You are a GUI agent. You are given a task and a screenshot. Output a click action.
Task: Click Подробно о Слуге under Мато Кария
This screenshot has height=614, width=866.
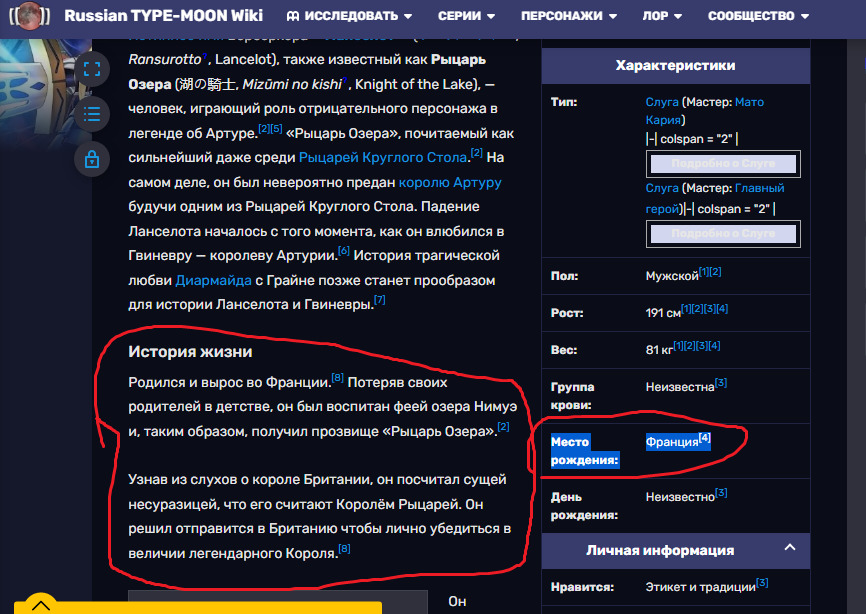[x=723, y=163]
